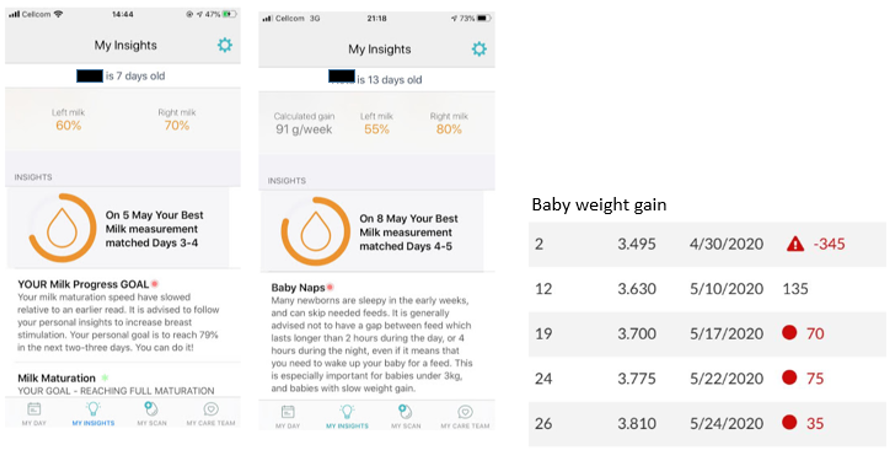Tap Calculated gain 91 g/week
This screenshot has width=893, height=465.
304,123
